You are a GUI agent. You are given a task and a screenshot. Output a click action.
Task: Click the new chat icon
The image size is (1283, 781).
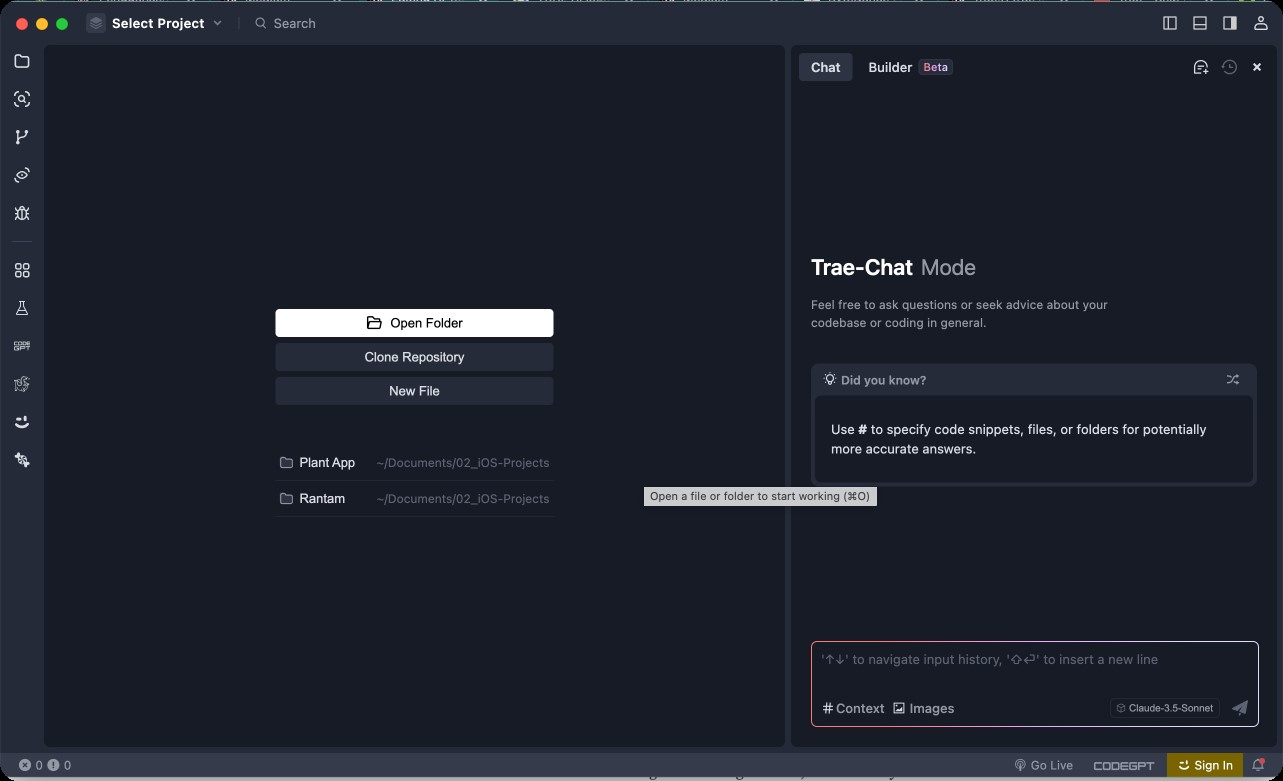coord(1201,67)
